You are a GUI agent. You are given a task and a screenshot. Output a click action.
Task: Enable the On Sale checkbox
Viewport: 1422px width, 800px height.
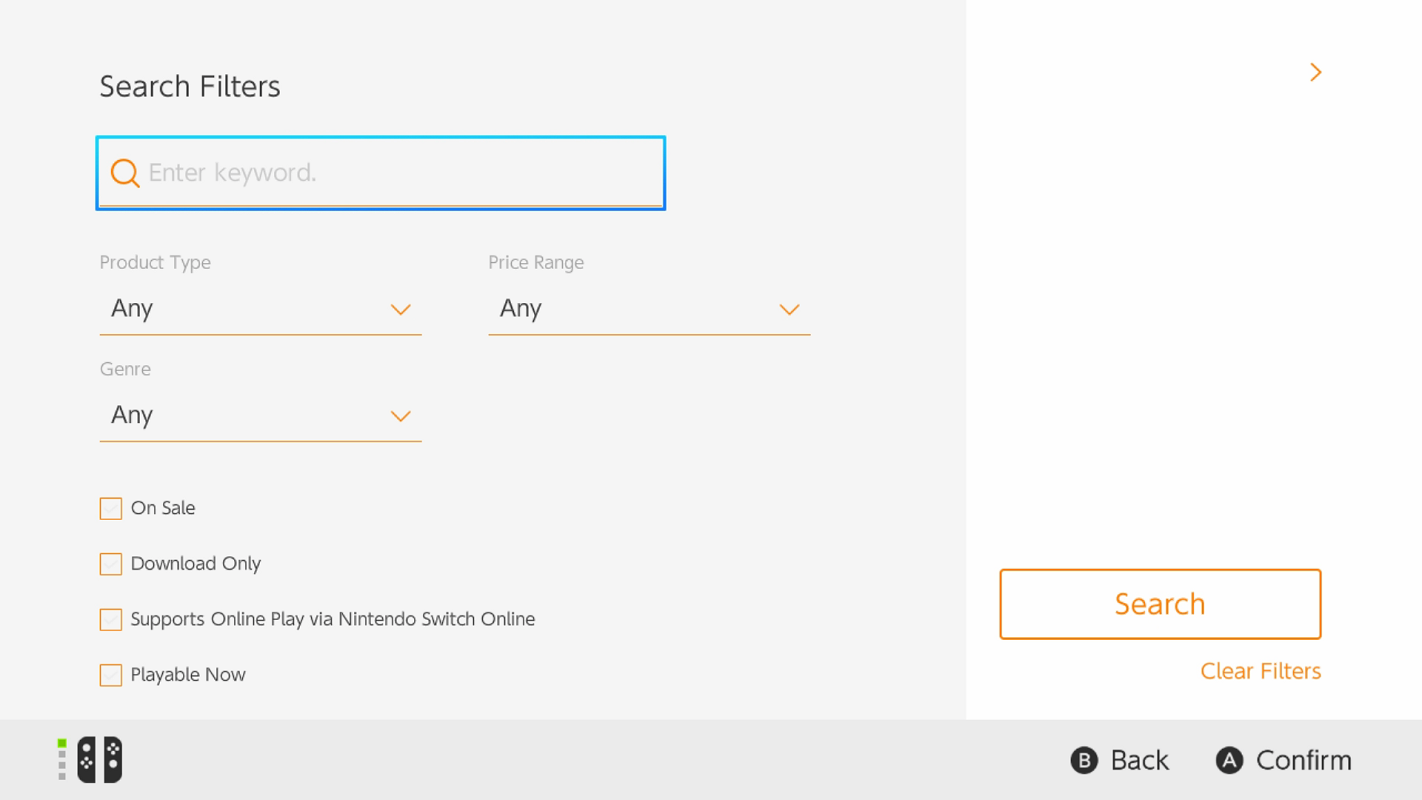pyautogui.click(x=111, y=508)
